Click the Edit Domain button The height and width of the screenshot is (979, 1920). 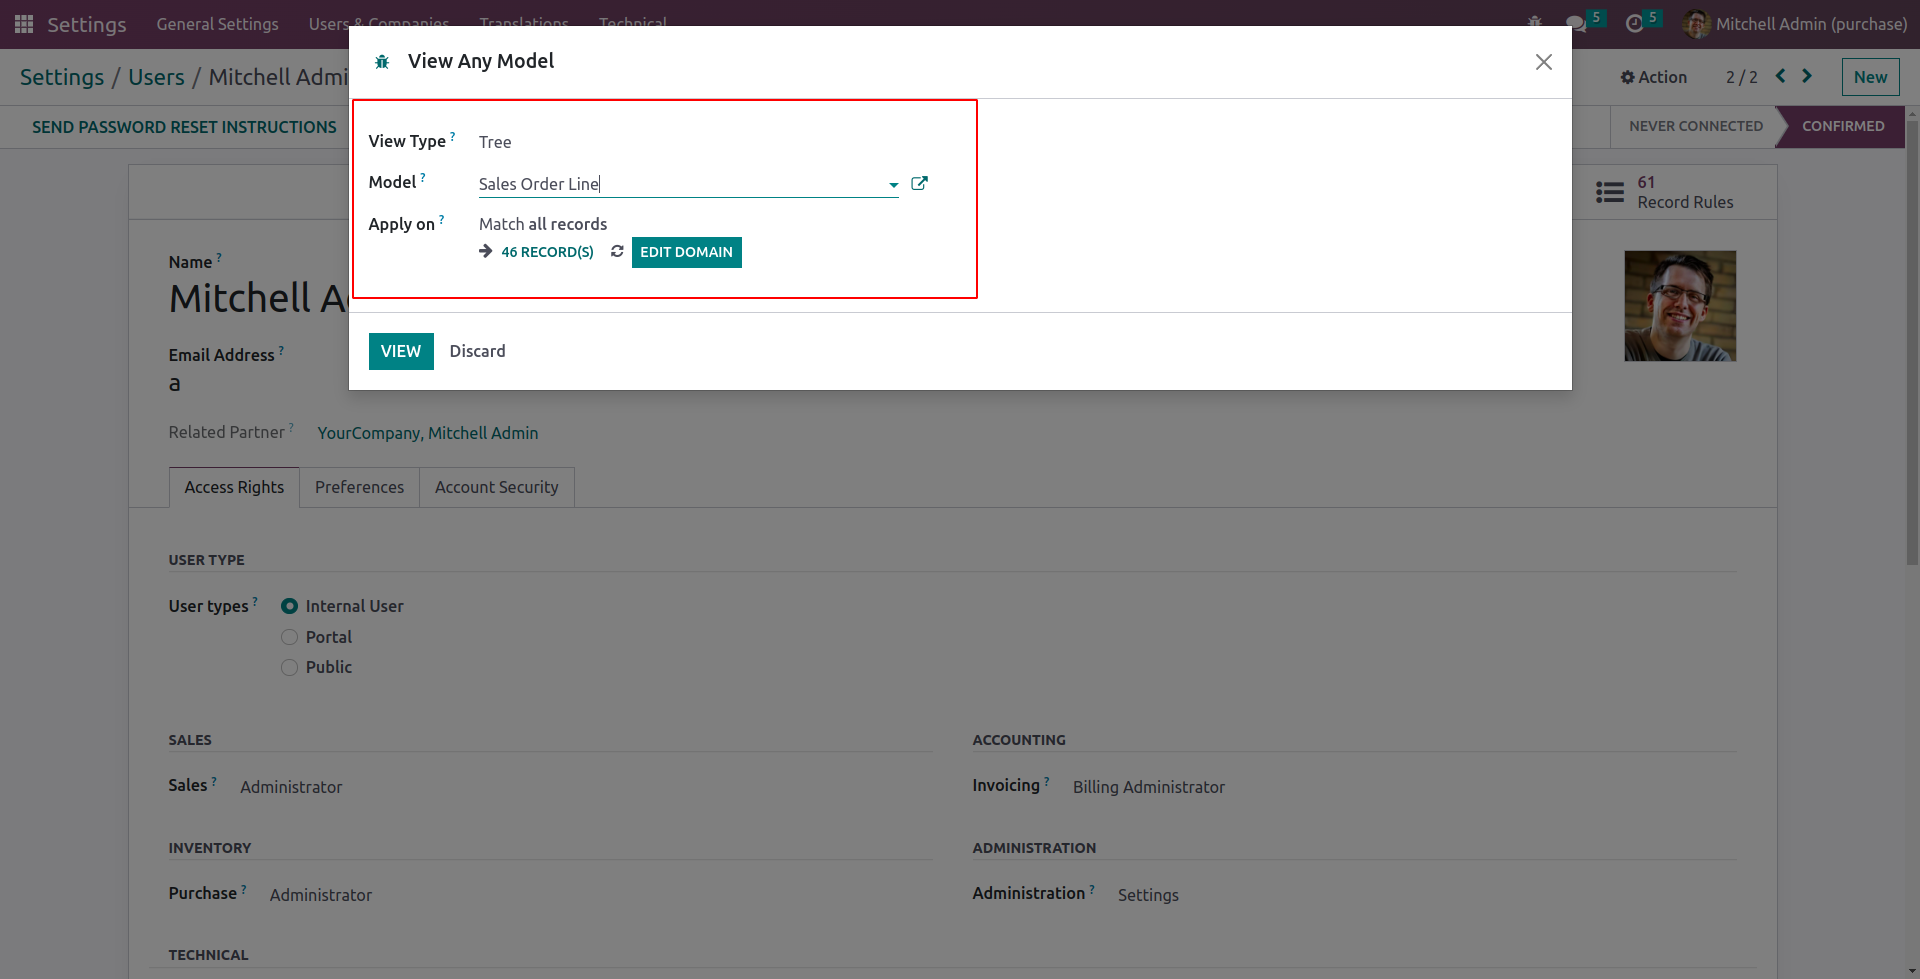[x=686, y=252]
